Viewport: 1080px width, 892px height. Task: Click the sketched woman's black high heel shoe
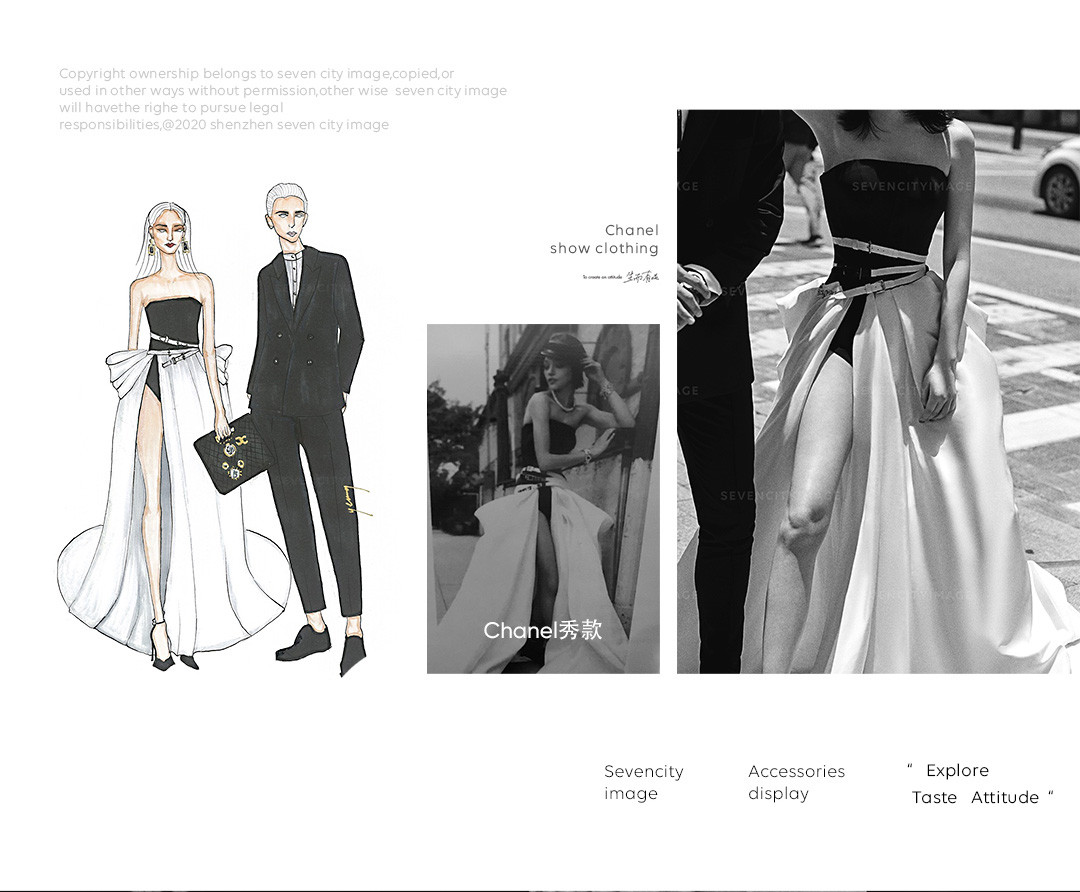162,653
